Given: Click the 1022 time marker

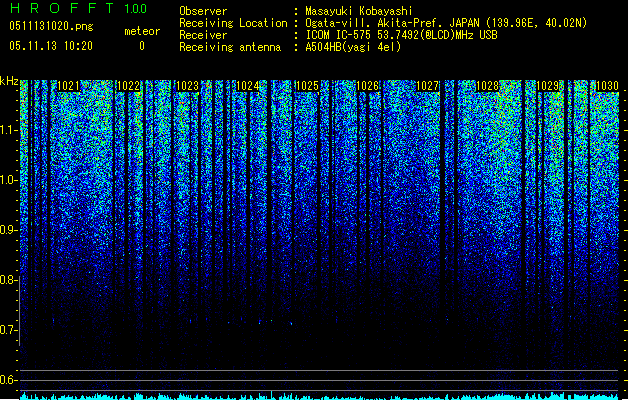Looking at the screenshot, I should (128, 86).
